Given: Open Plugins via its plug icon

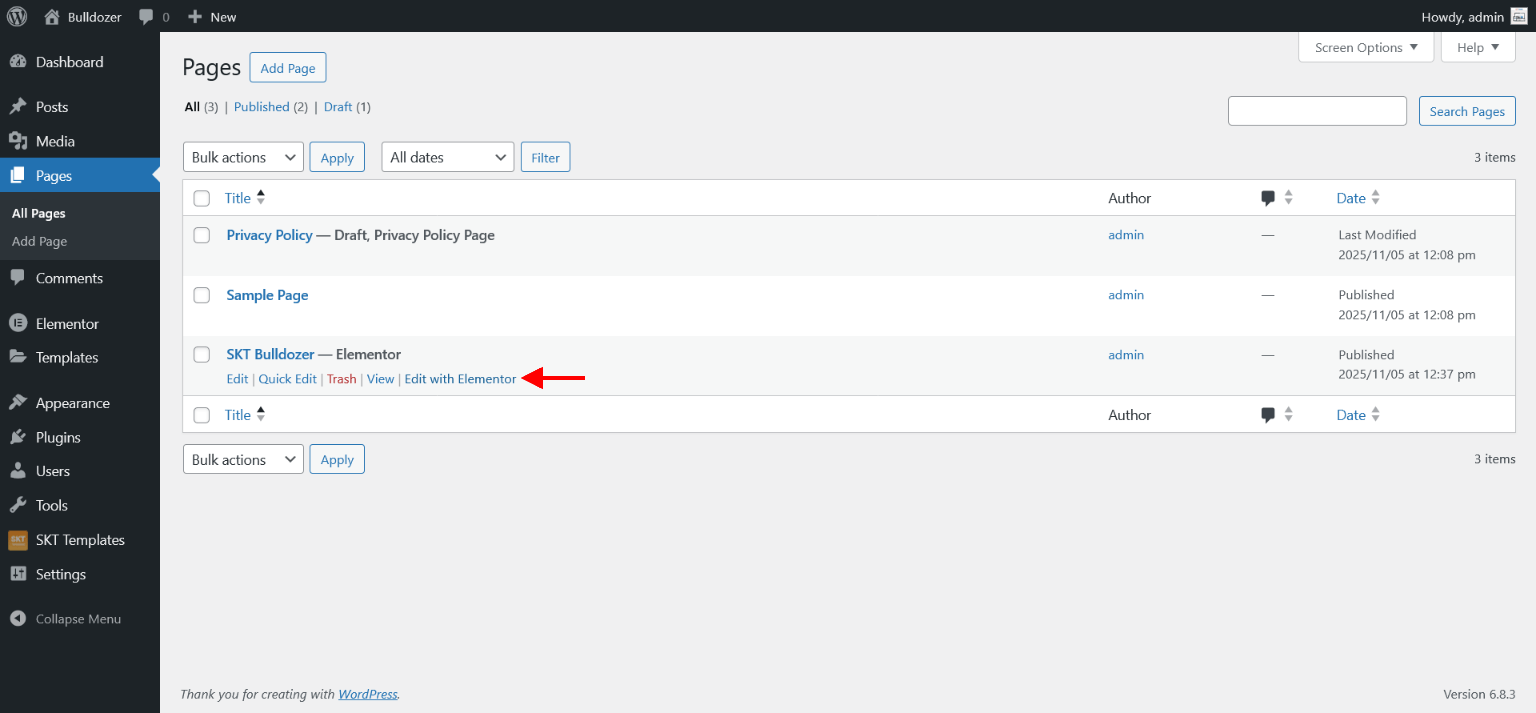Looking at the screenshot, I should click(x=18, y=437).
